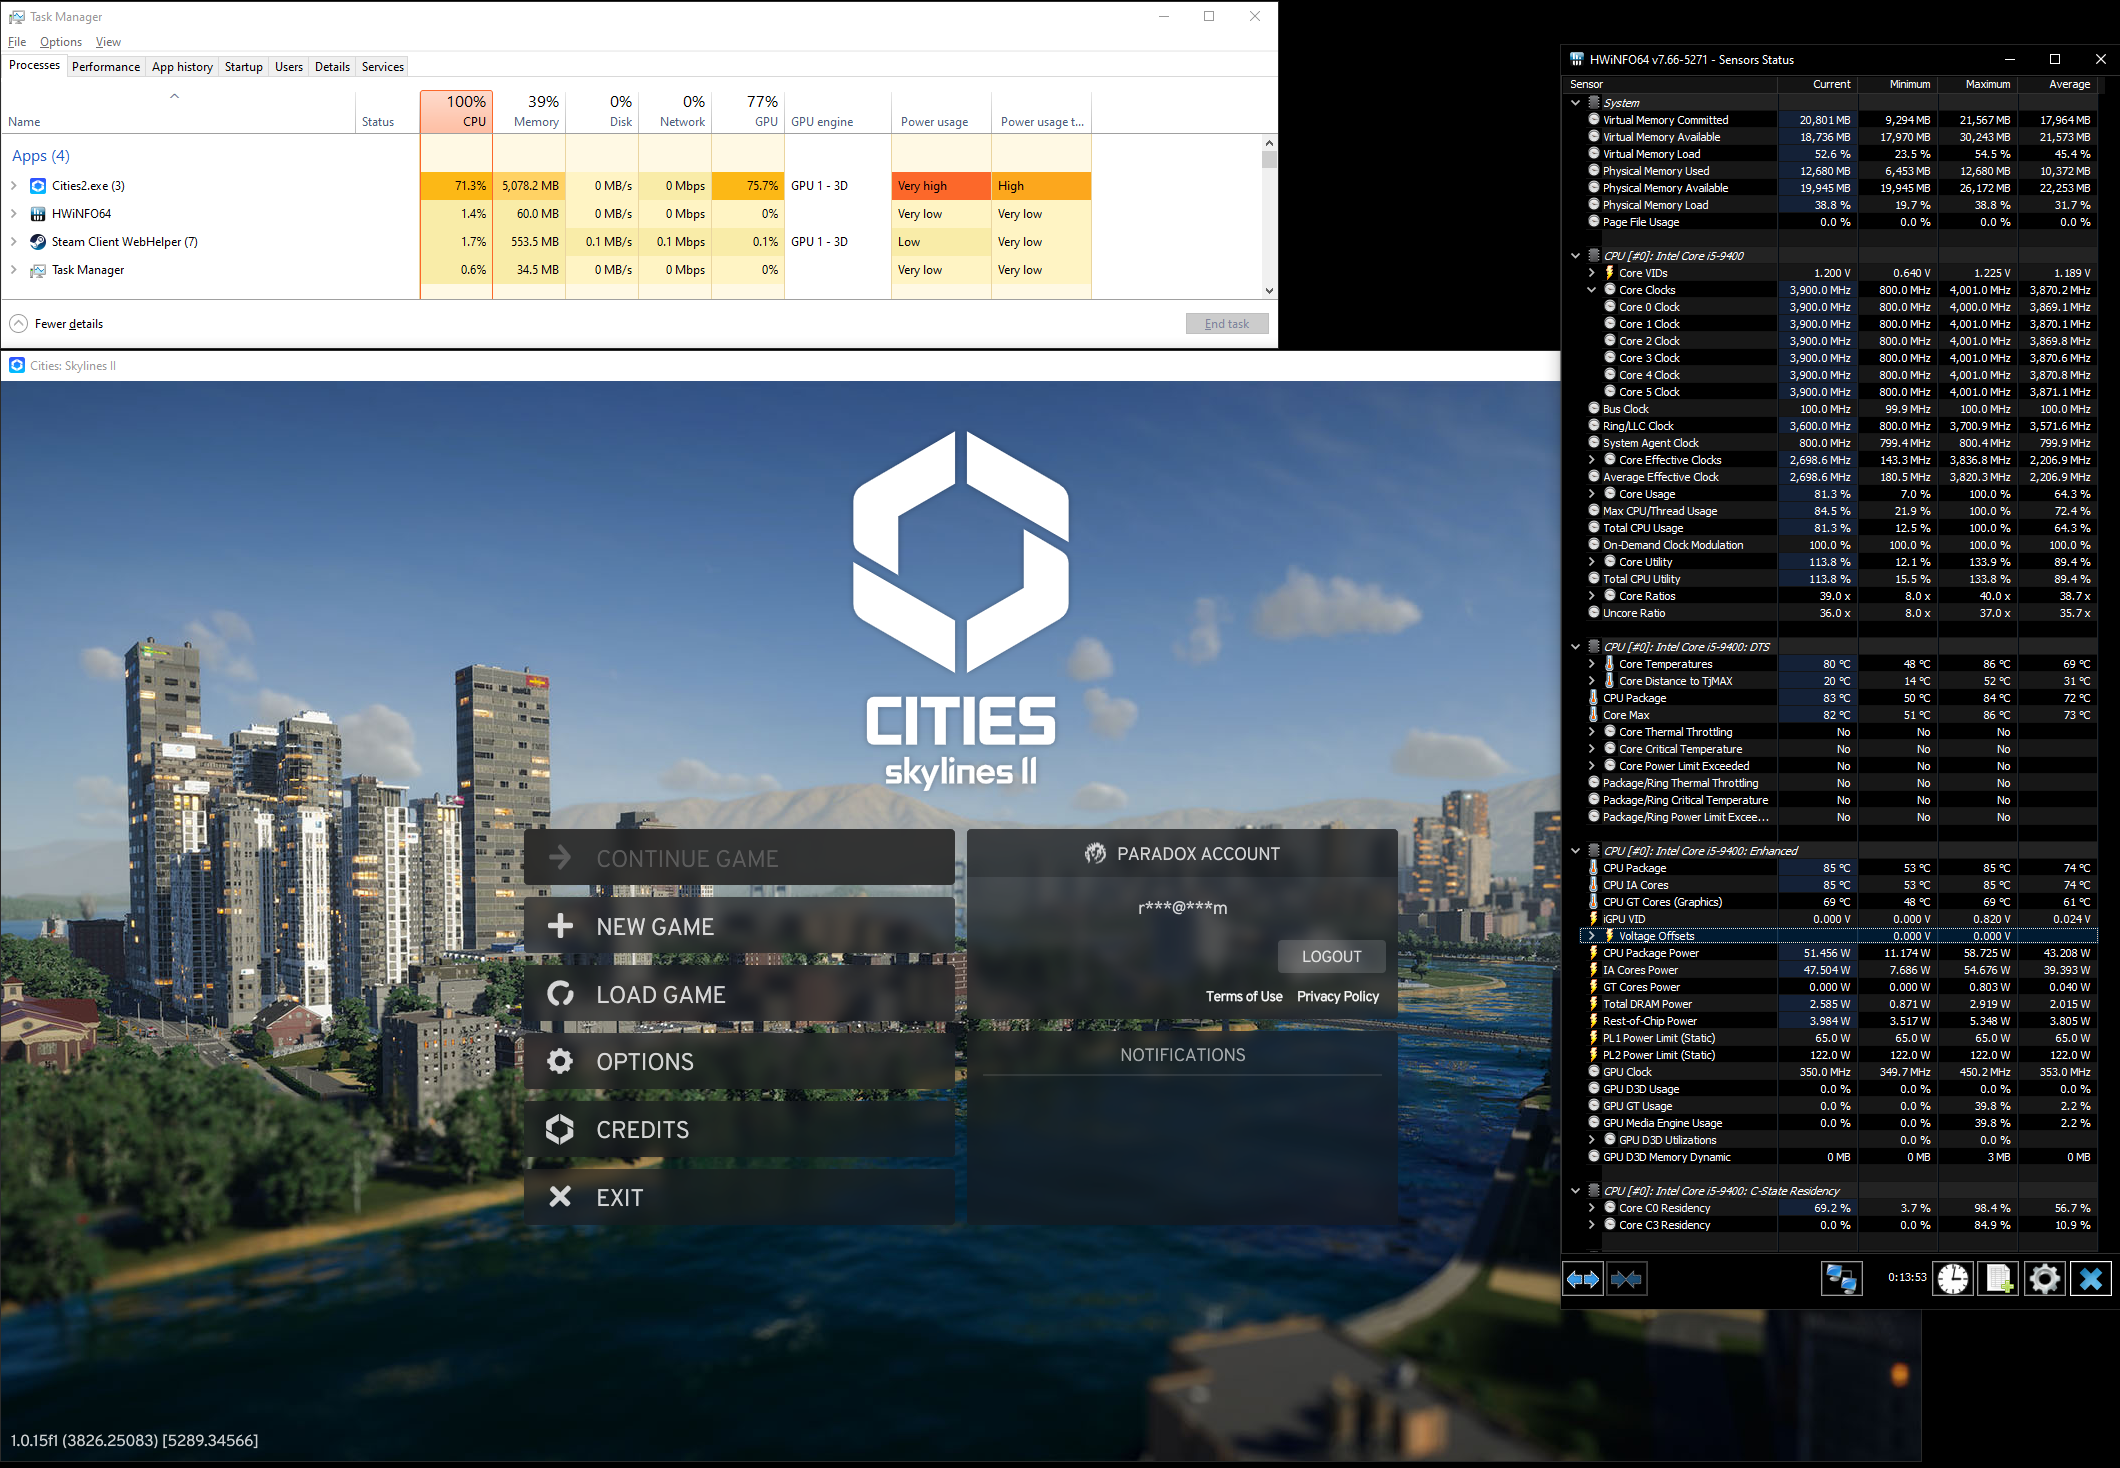Click the plus icon beside NEW GAME
Screen dimensions: 2120x1468
pos(560,926)
